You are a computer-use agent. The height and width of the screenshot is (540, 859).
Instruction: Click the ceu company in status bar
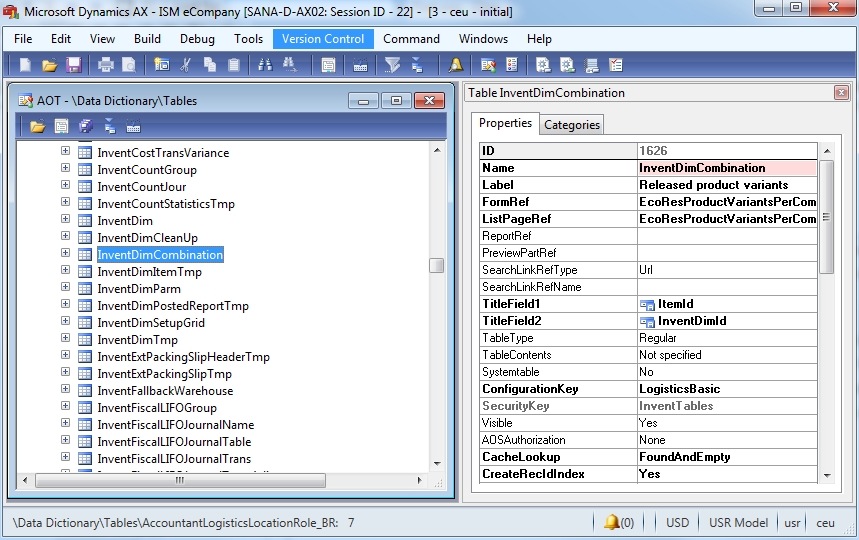click(x=825, y=522)
